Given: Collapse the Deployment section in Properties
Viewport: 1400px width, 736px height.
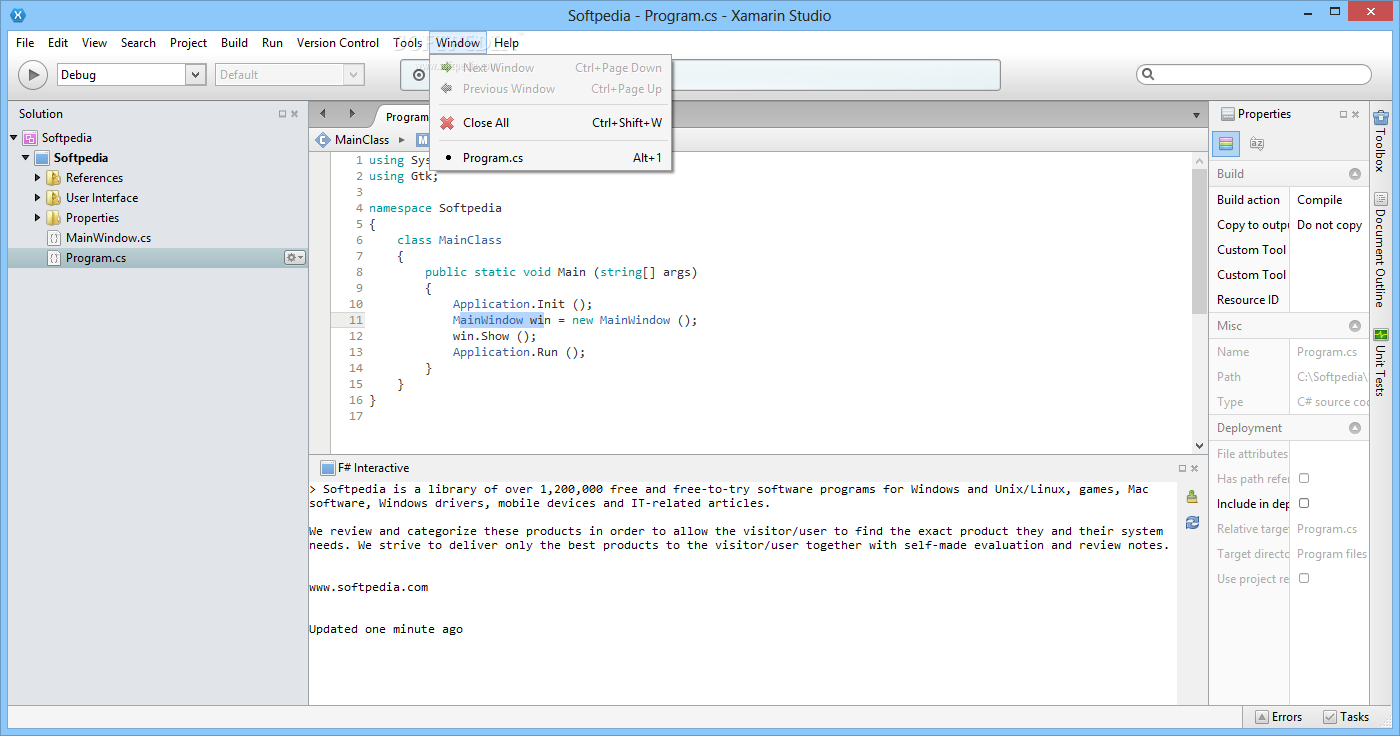Looking at the screenshot, I should [1355, 428].
